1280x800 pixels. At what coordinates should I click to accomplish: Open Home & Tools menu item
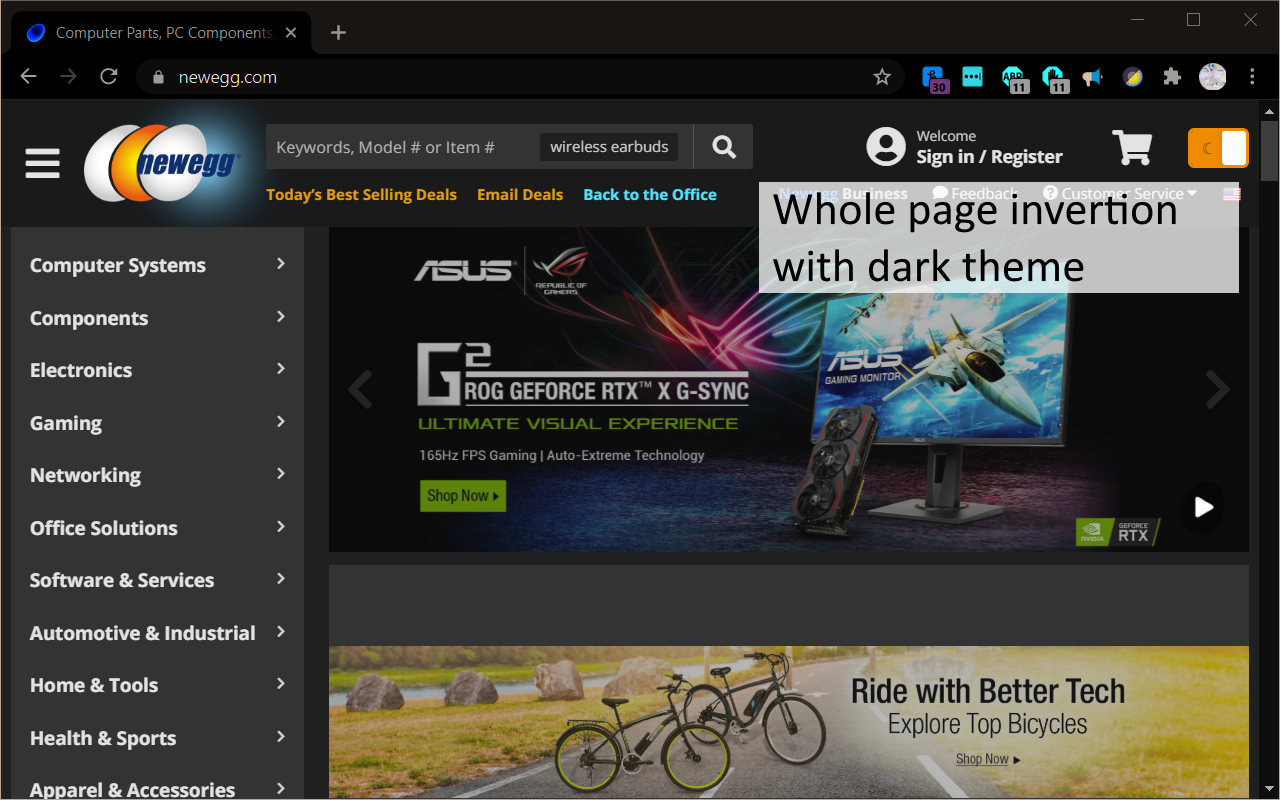(157, 685)
